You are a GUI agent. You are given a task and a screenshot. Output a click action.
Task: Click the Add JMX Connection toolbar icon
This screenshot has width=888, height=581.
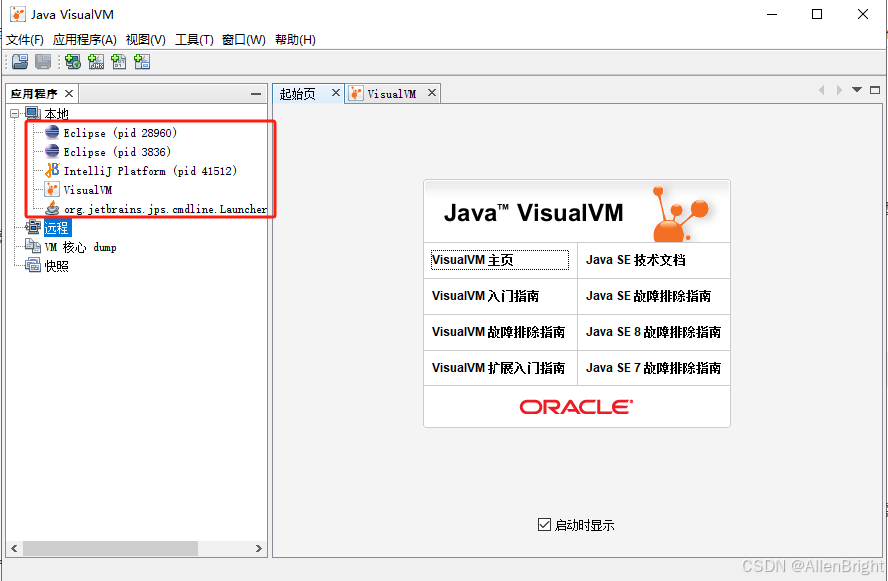click(x=96, y=62)
